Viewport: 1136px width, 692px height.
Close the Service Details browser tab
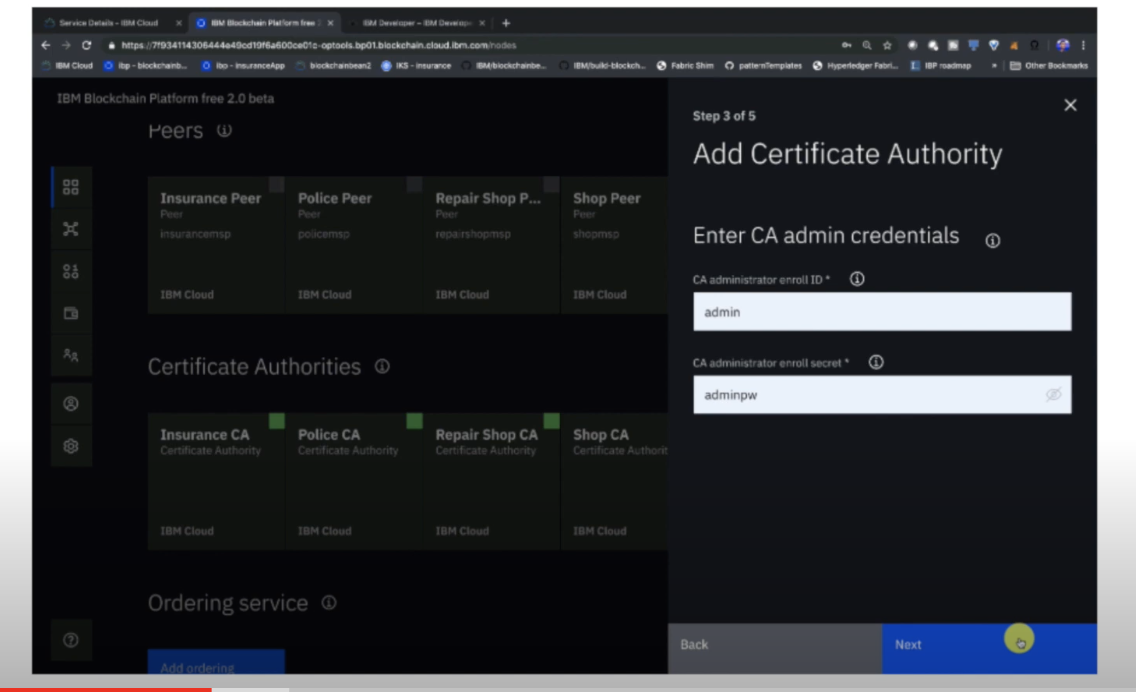(x=179, y=23)
